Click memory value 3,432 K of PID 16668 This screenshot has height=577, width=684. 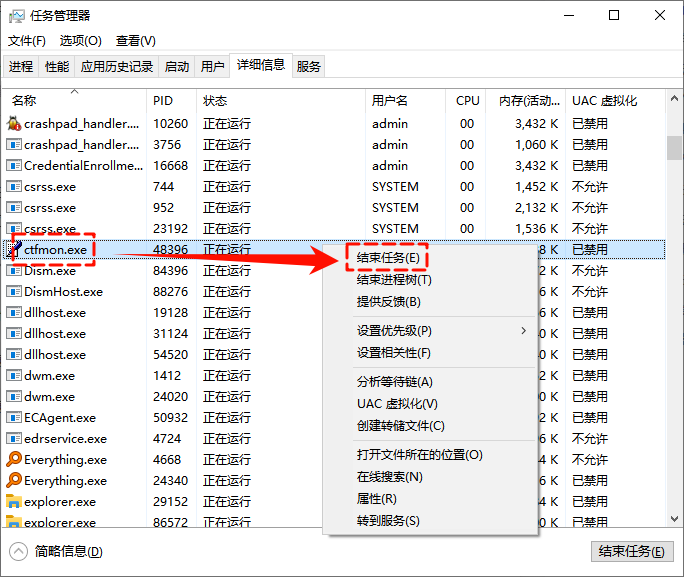[537, 166]
